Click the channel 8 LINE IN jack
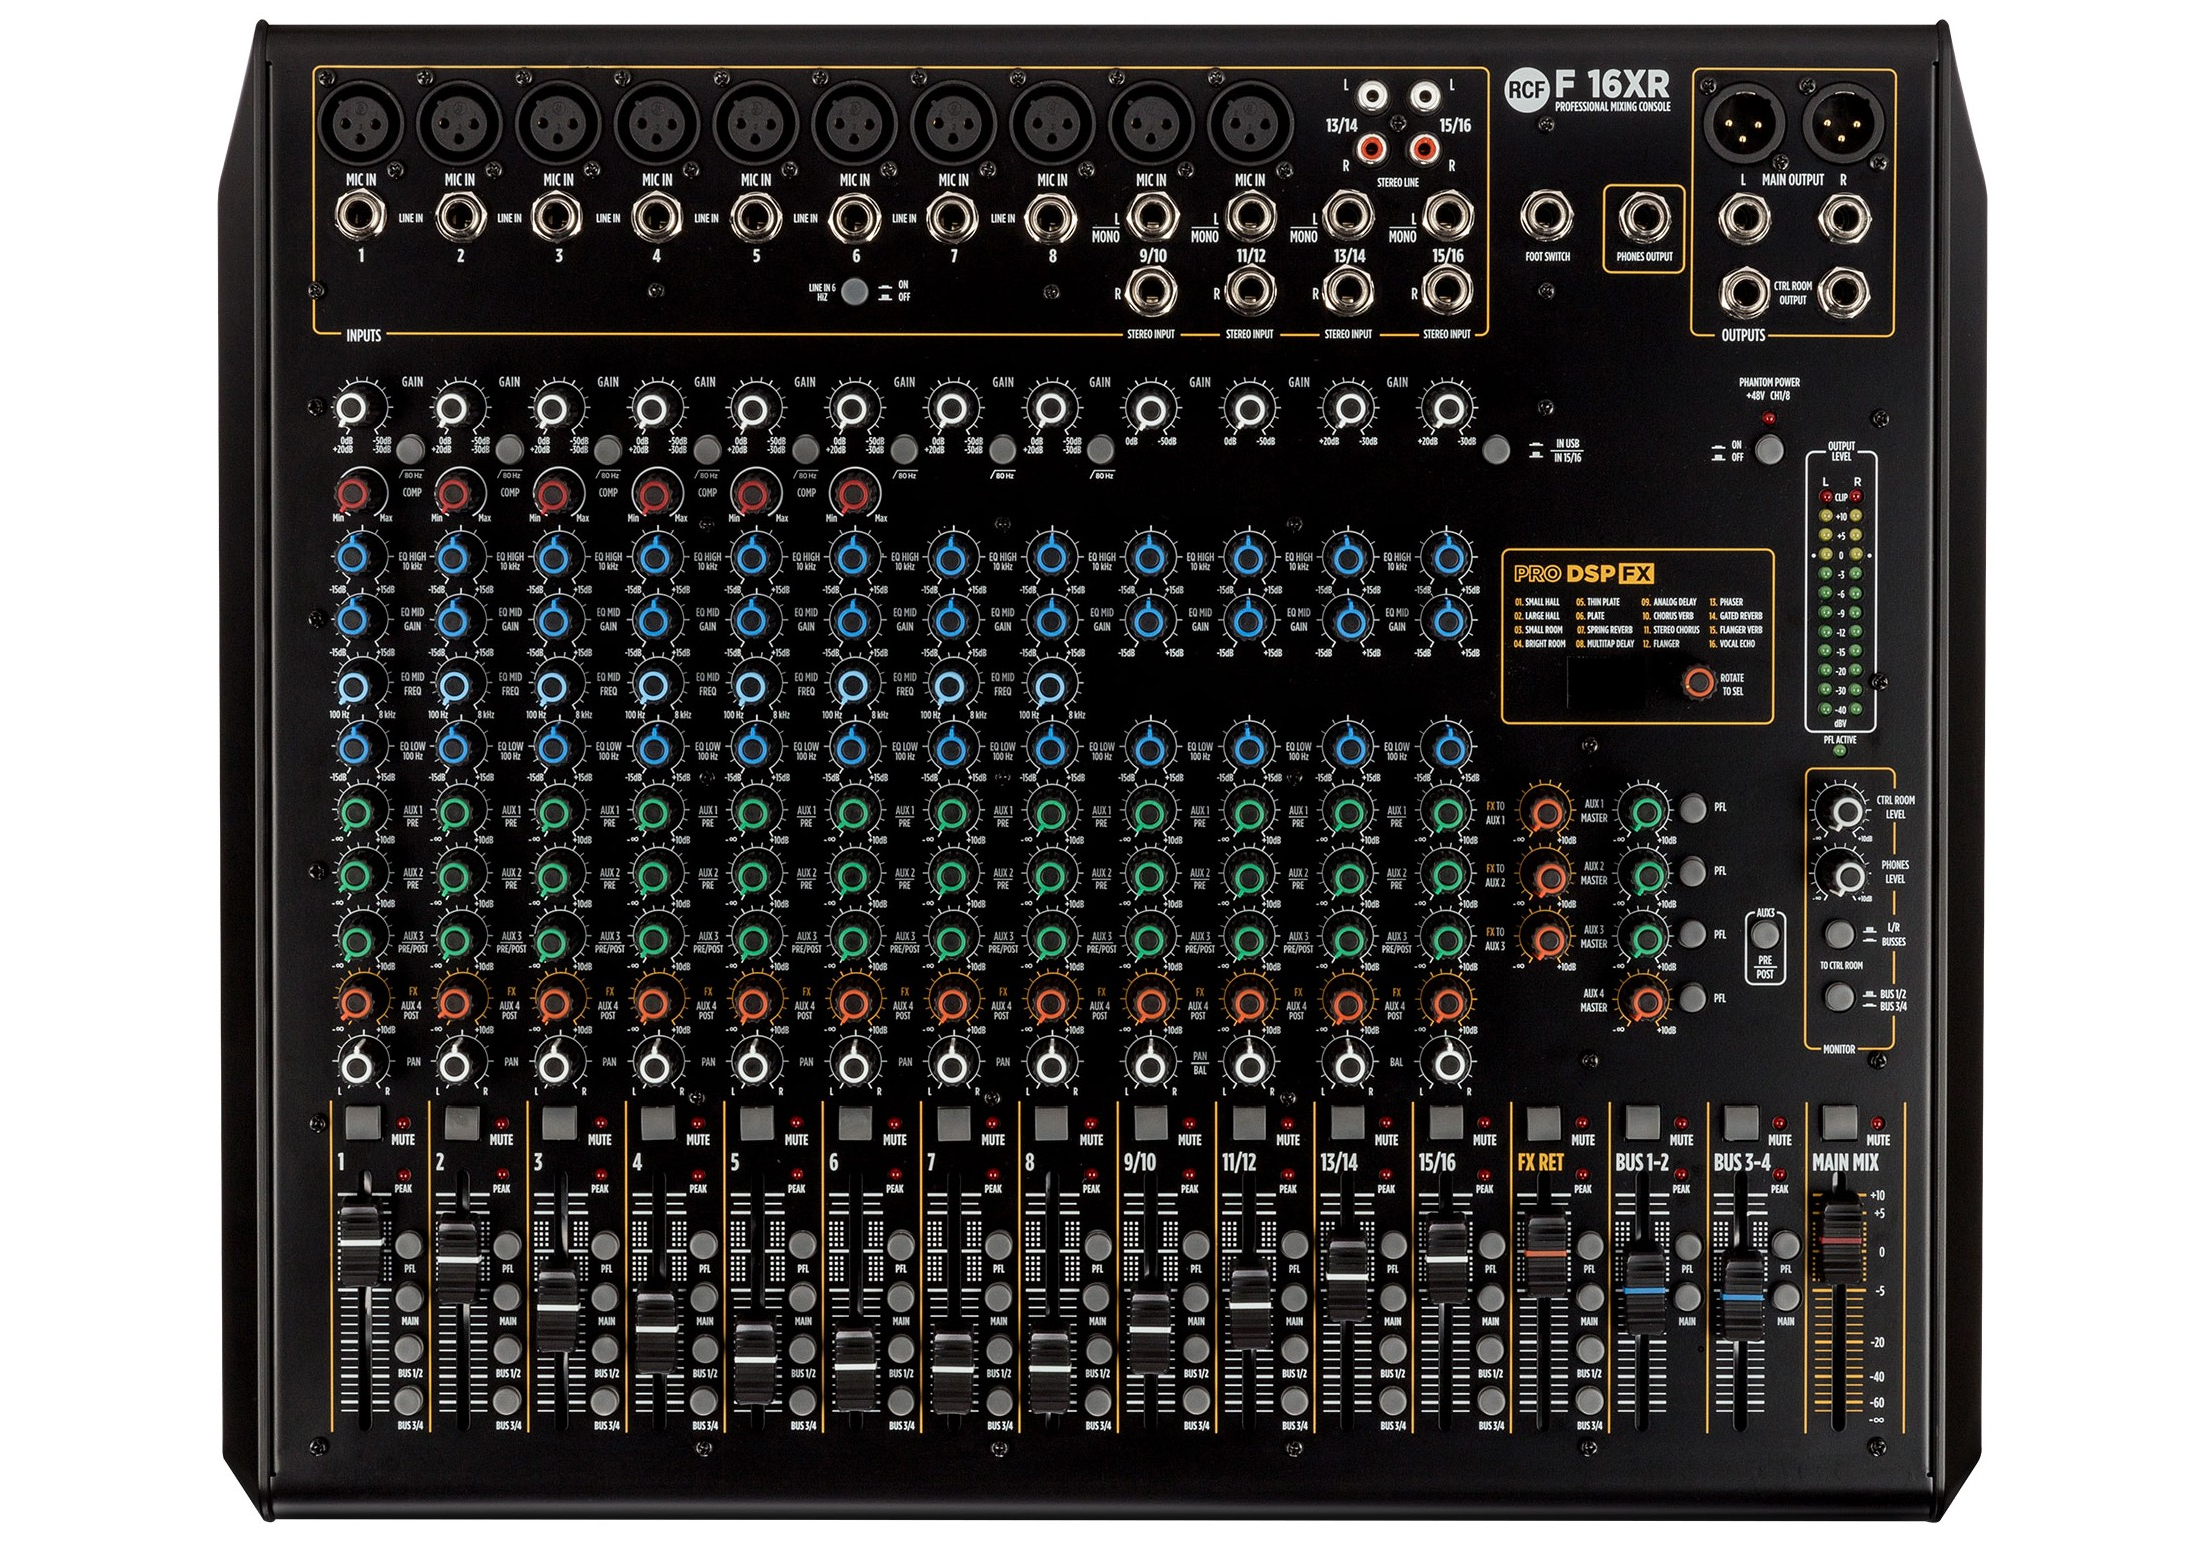Viewport: 2205px width, 1543px height. point(1051,217)
